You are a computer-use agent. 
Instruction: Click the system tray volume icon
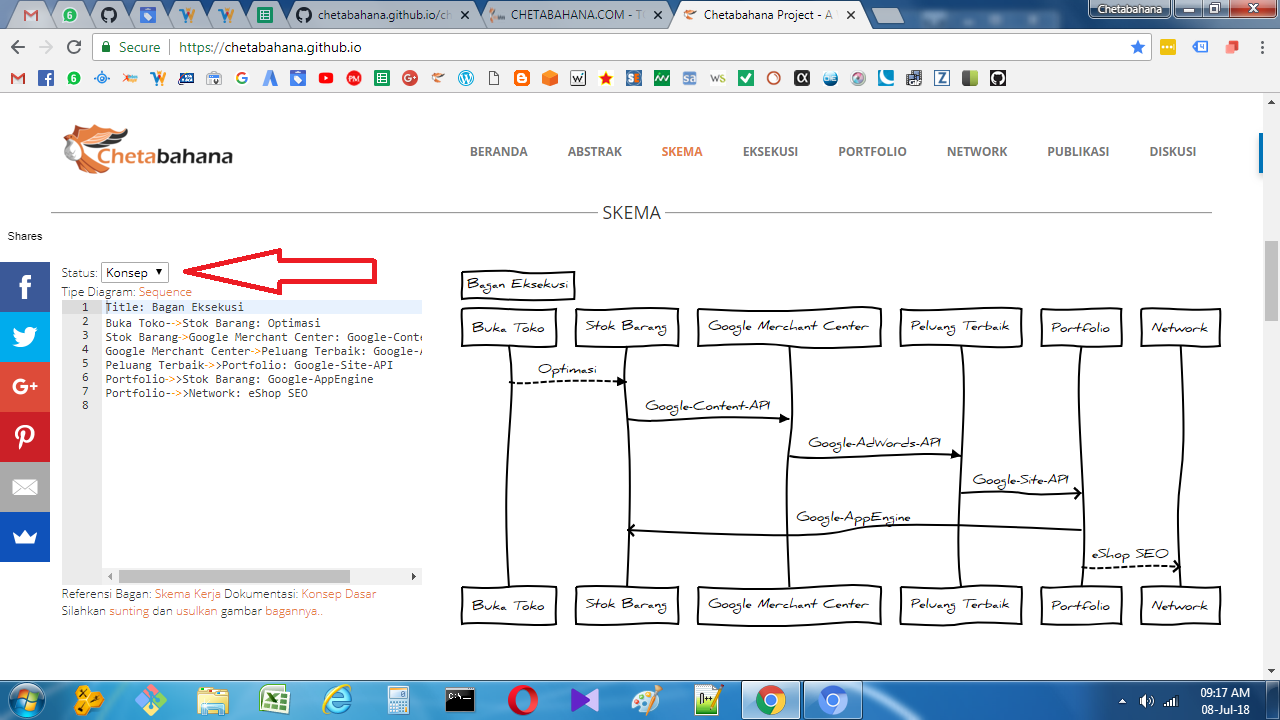click(1147, 701)
